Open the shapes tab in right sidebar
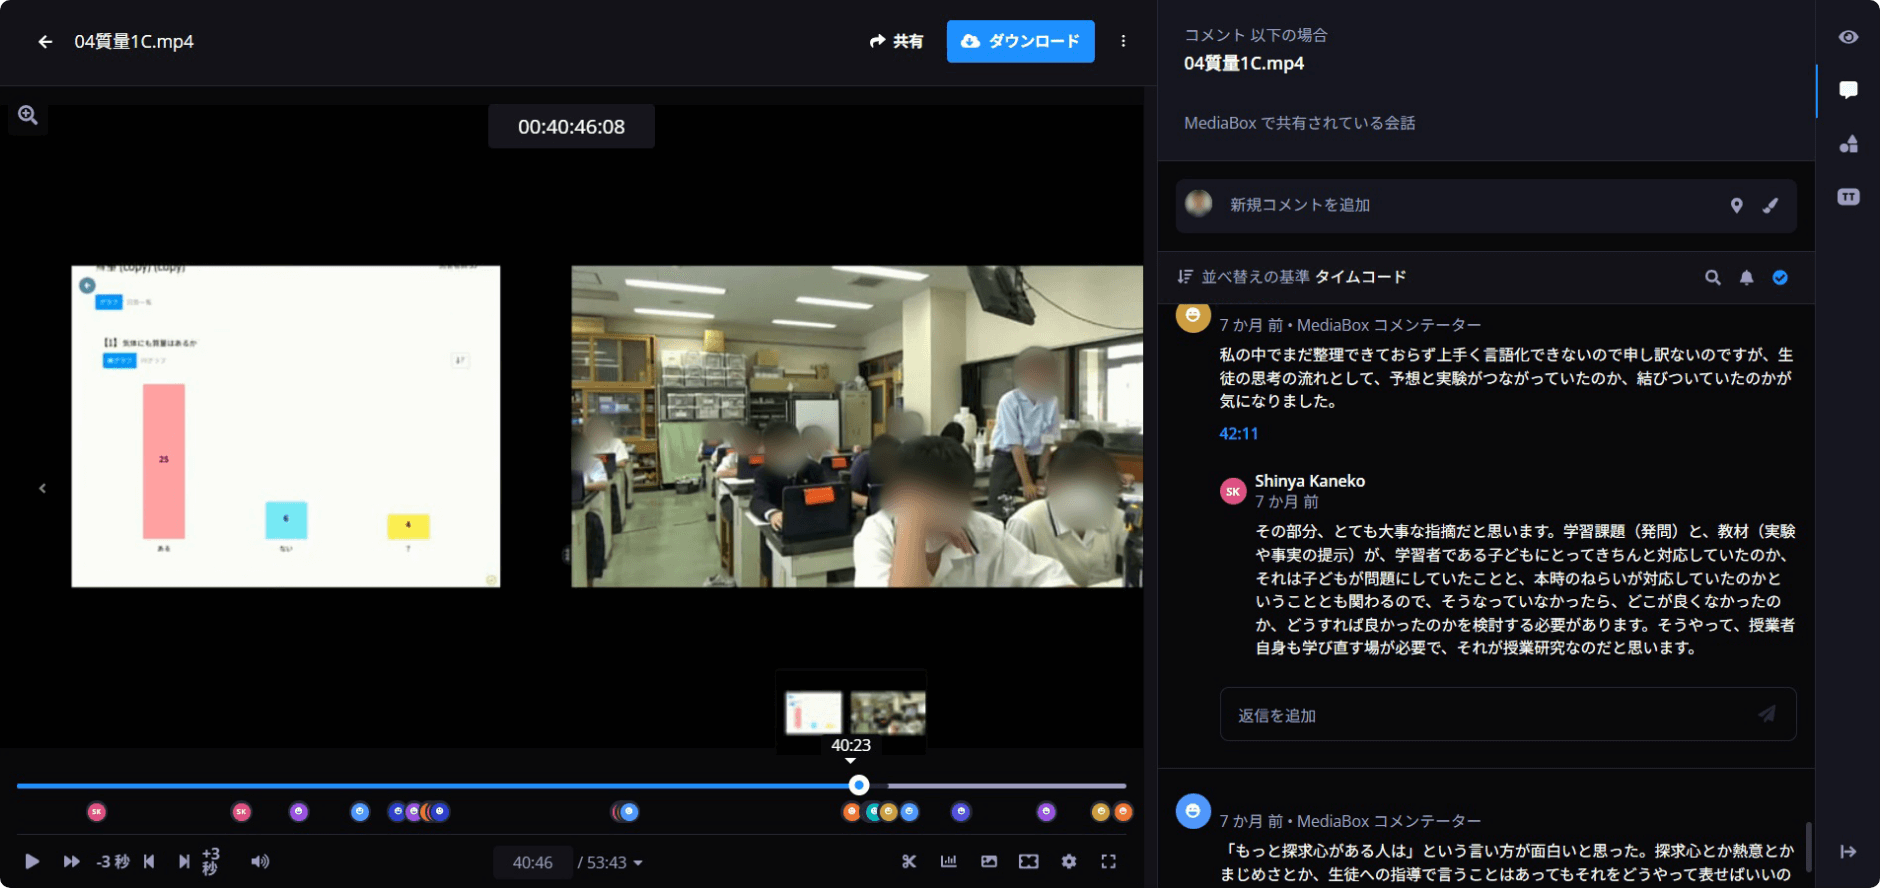The image size is (1880, 888). [x=1848, y=144]
